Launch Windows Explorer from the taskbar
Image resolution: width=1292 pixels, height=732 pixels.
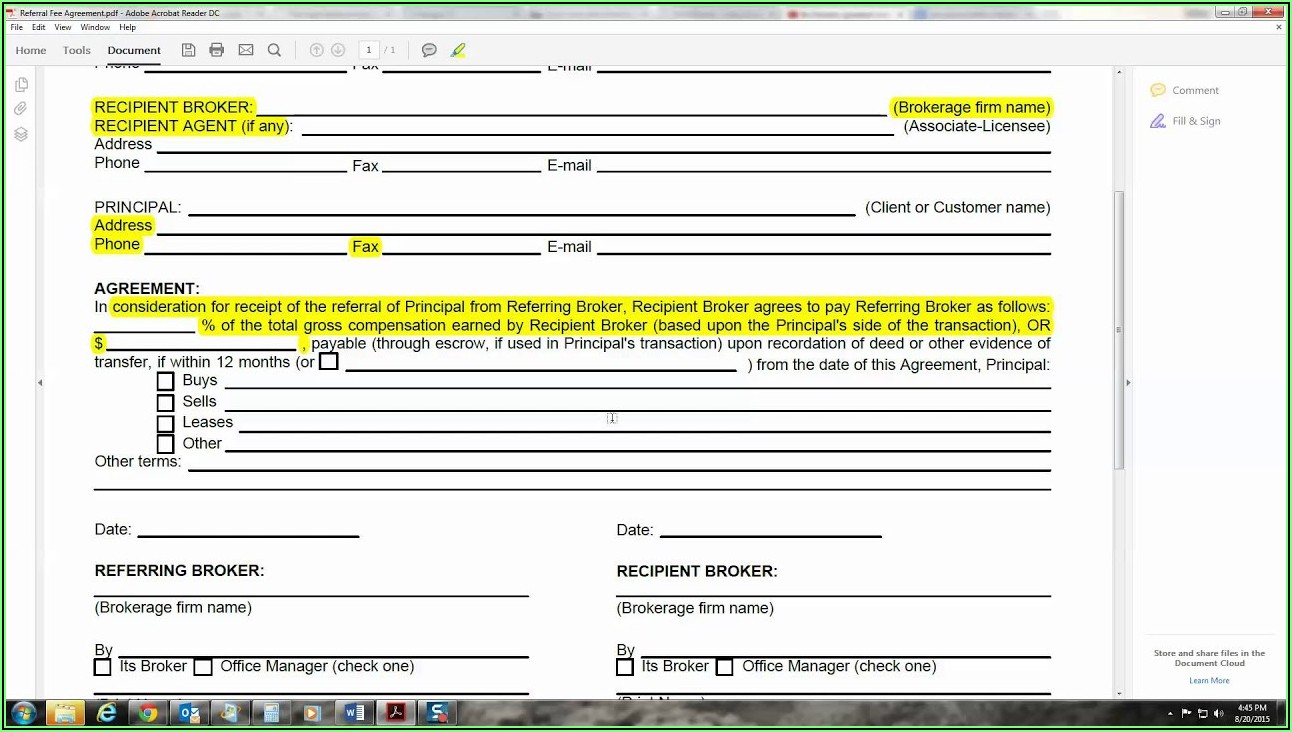coord(65,713)
